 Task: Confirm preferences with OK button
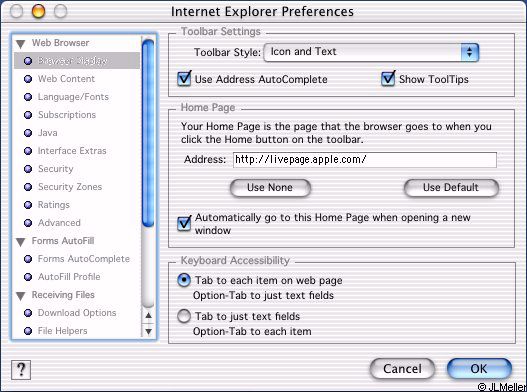[x=479, y=369]
